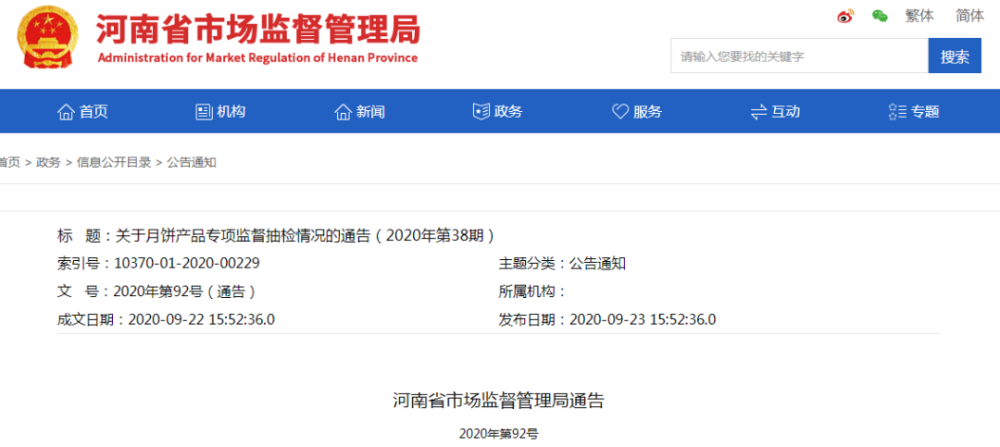Click the centered text 2020年第92号
The width and height of the screenshot is (1000, 447).
coord(499,434)
